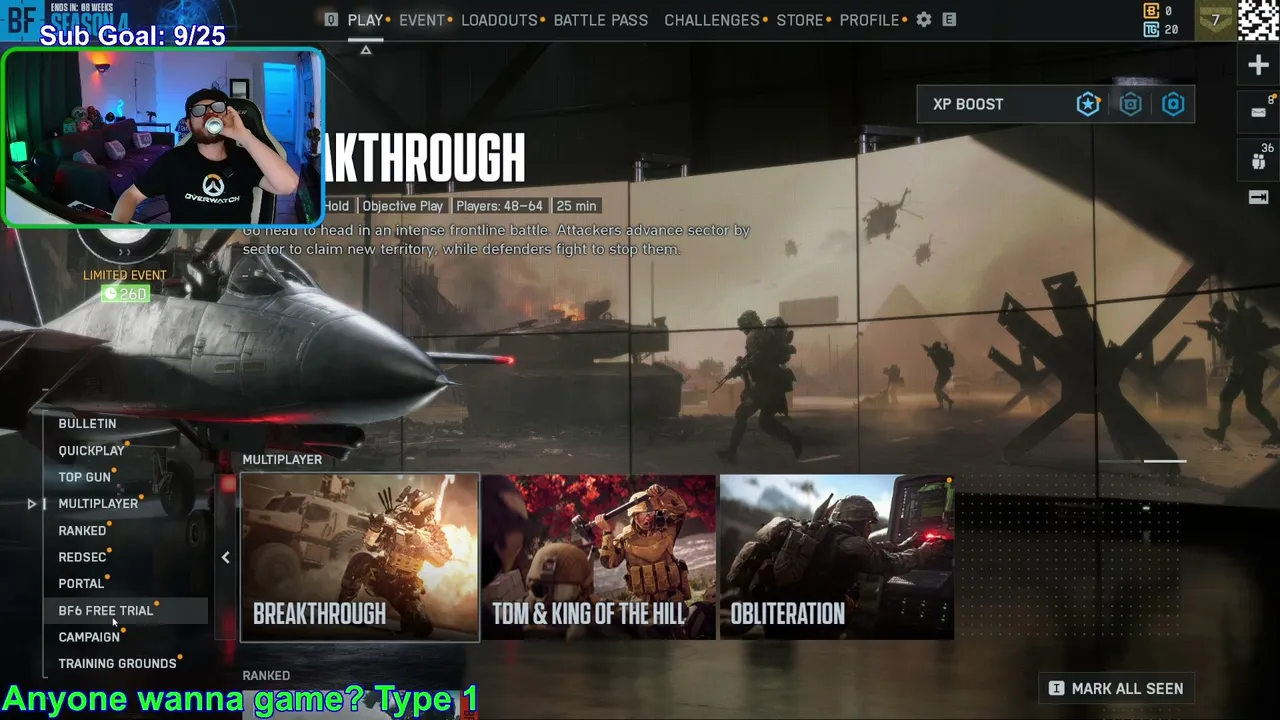
Task: Open CAMPAIGN from the side menu
Action: click(x=89, y=637)
